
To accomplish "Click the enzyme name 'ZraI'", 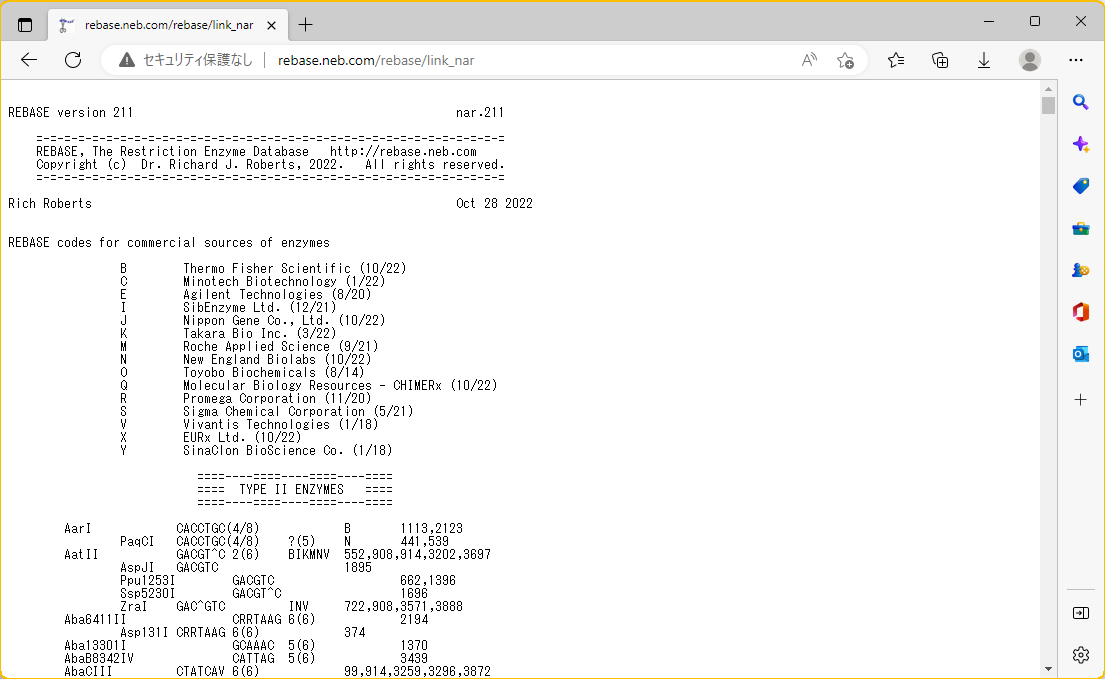I will click(x=134, y=606).
